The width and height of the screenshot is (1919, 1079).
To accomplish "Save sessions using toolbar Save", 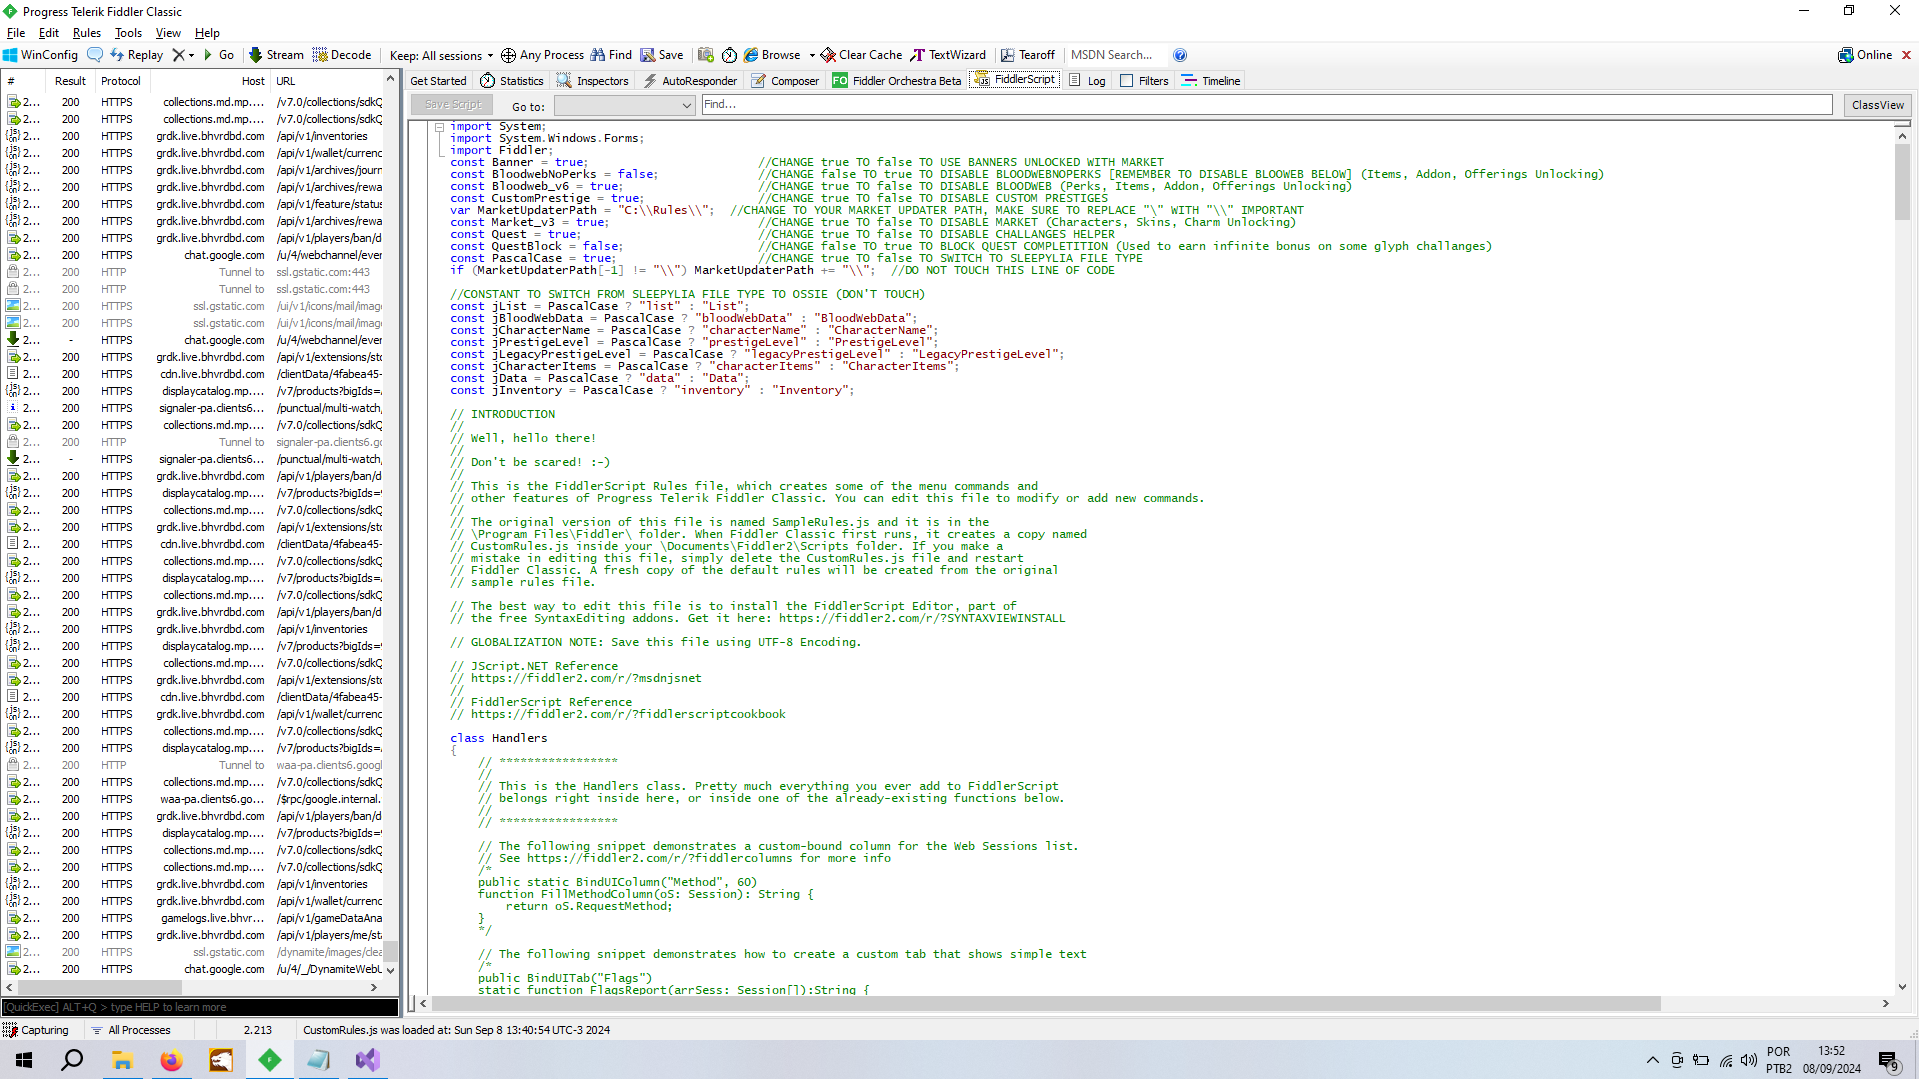I will pyautogui.click(x=662, y=55).
